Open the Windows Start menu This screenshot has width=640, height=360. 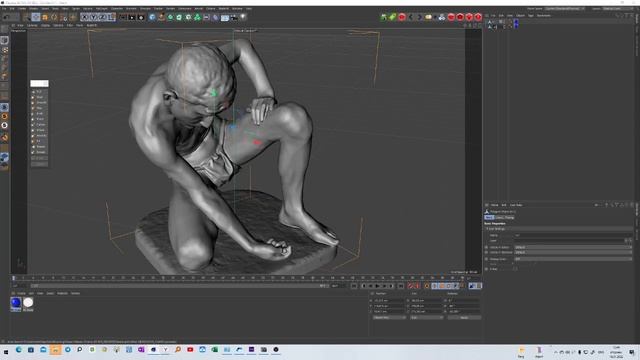(6, 352)
